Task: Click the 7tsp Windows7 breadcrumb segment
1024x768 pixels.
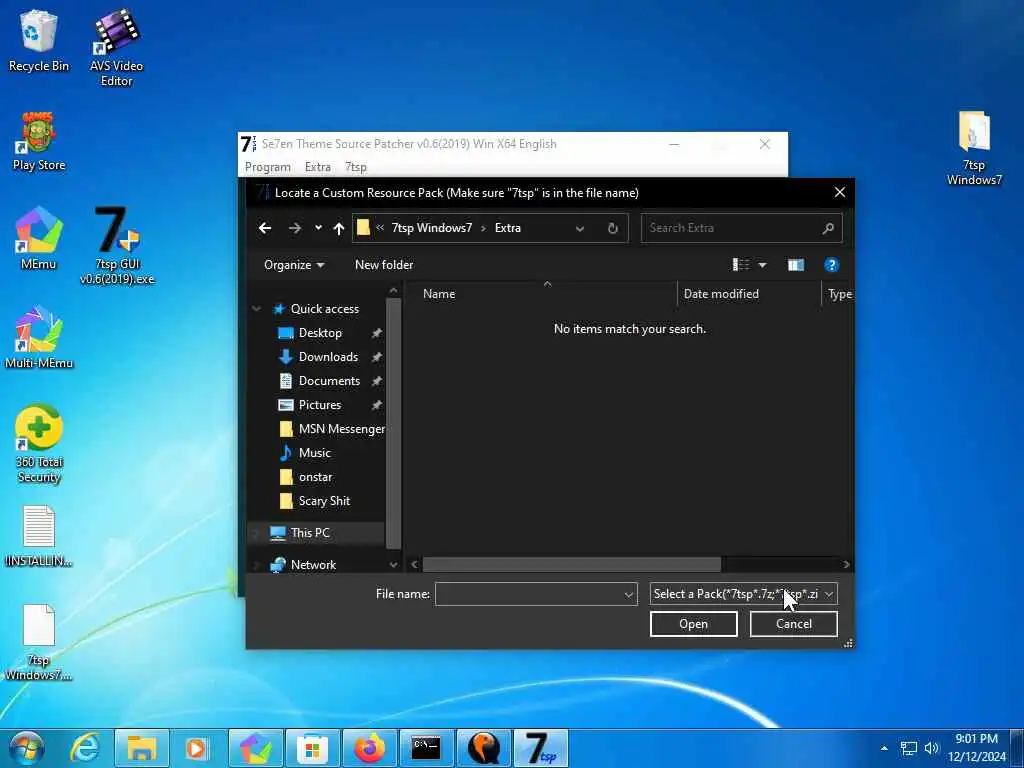Action: point(432,228)
